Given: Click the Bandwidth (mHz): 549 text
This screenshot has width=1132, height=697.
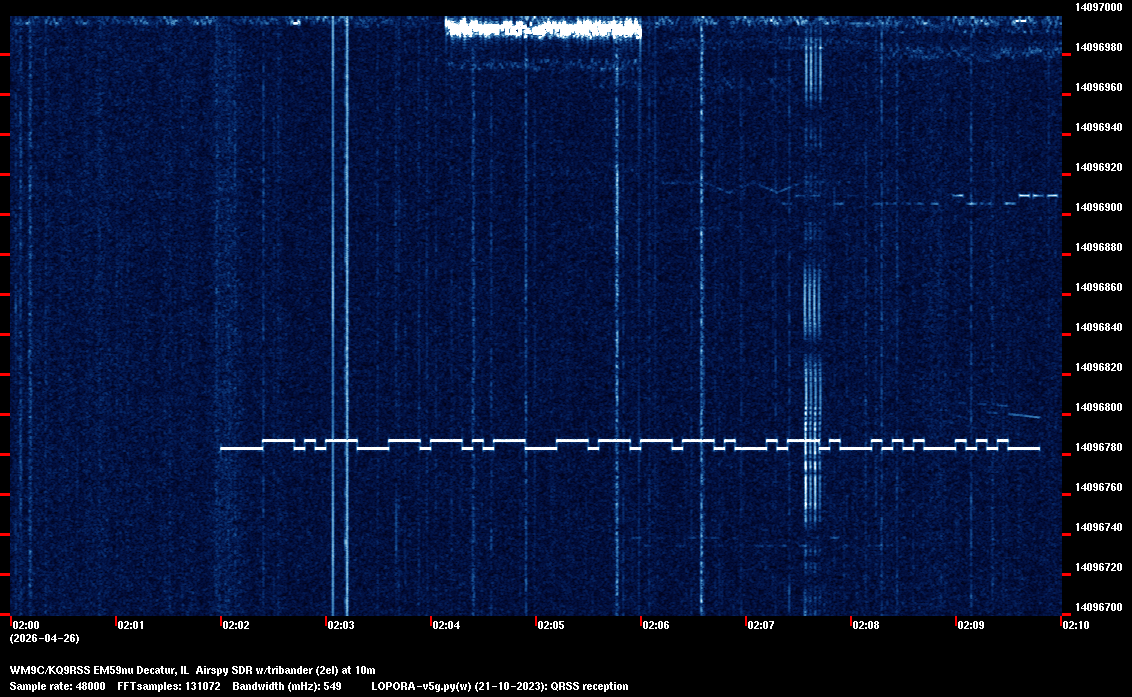Looking at the screenshot, I should pos(286,686).
